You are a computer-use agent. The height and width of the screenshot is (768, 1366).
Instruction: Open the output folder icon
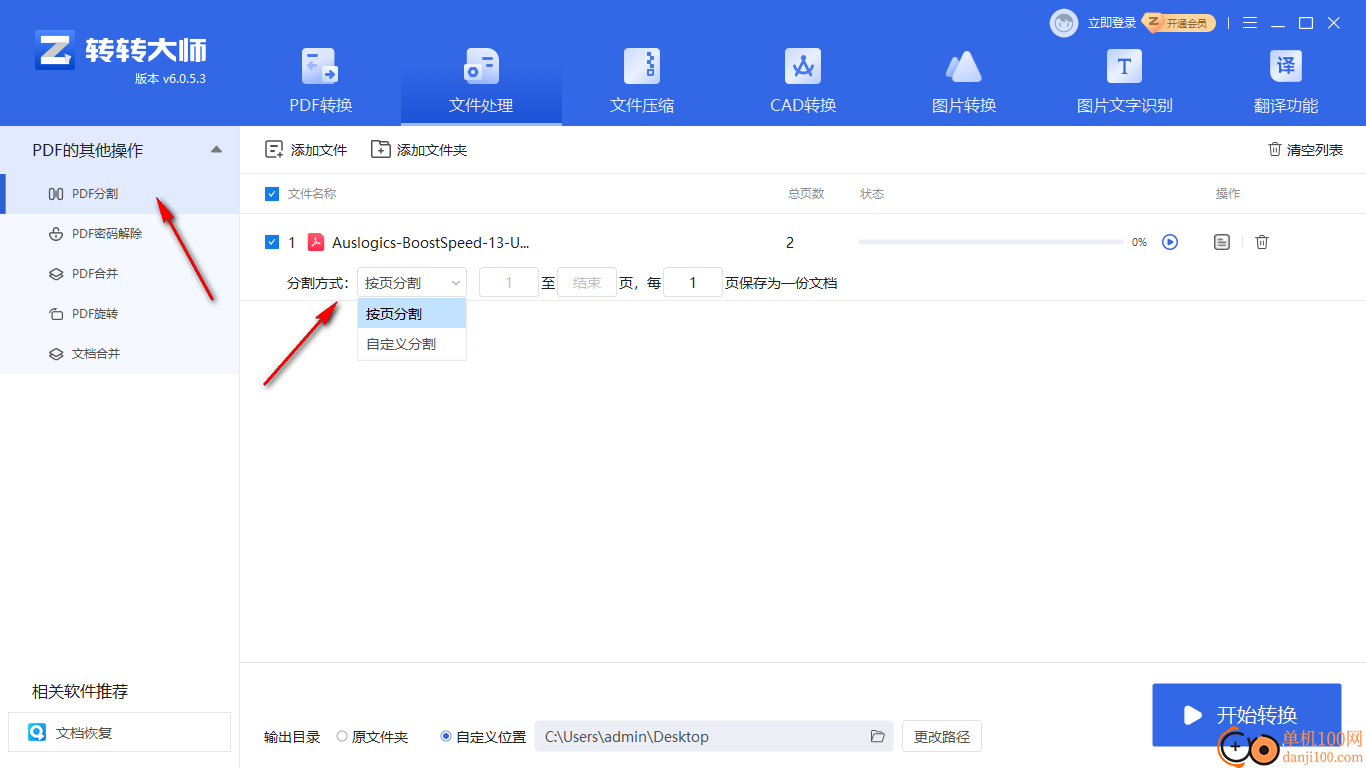point(878,737)
